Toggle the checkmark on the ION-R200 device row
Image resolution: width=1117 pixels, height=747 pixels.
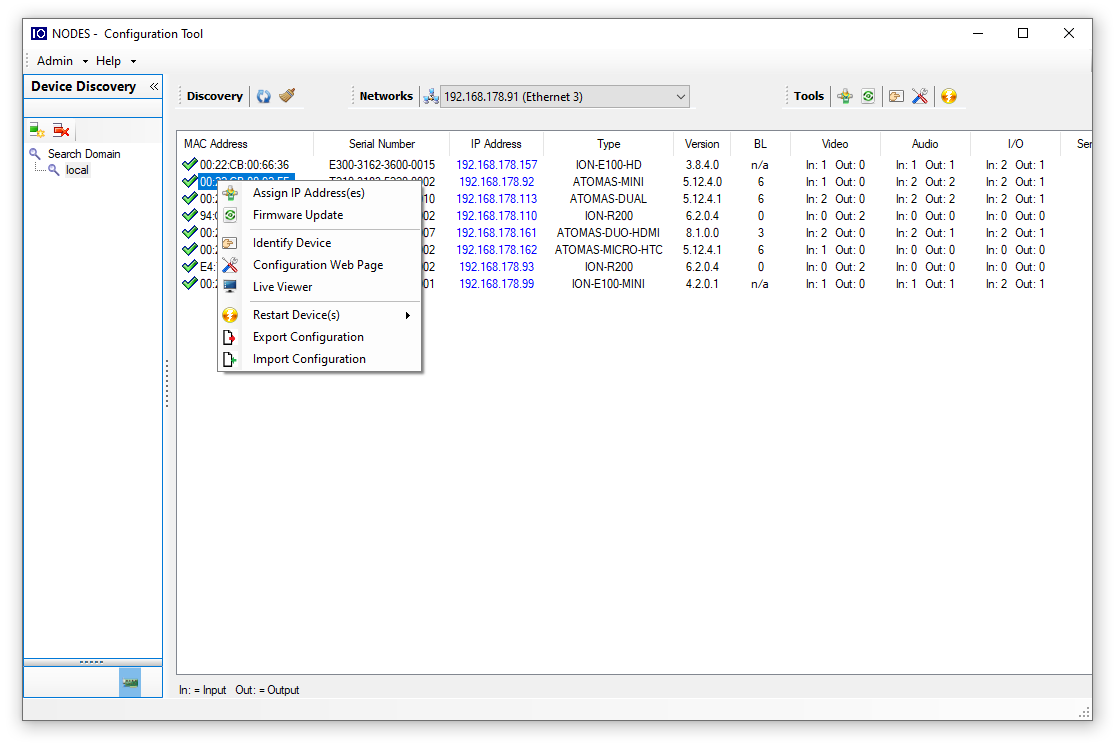(x=190, y=215)
